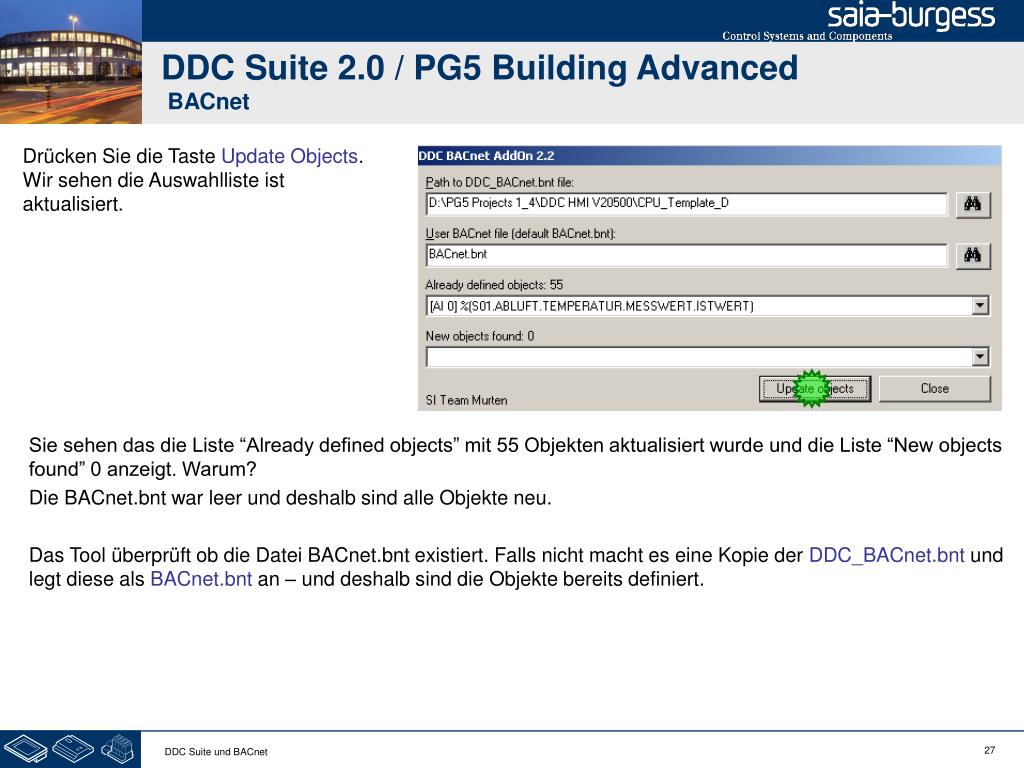Click the Path to DDC_BACnet.bnt file field
Image resolution: width=1024 pixels, height=768 pixels.
(686, 203)
